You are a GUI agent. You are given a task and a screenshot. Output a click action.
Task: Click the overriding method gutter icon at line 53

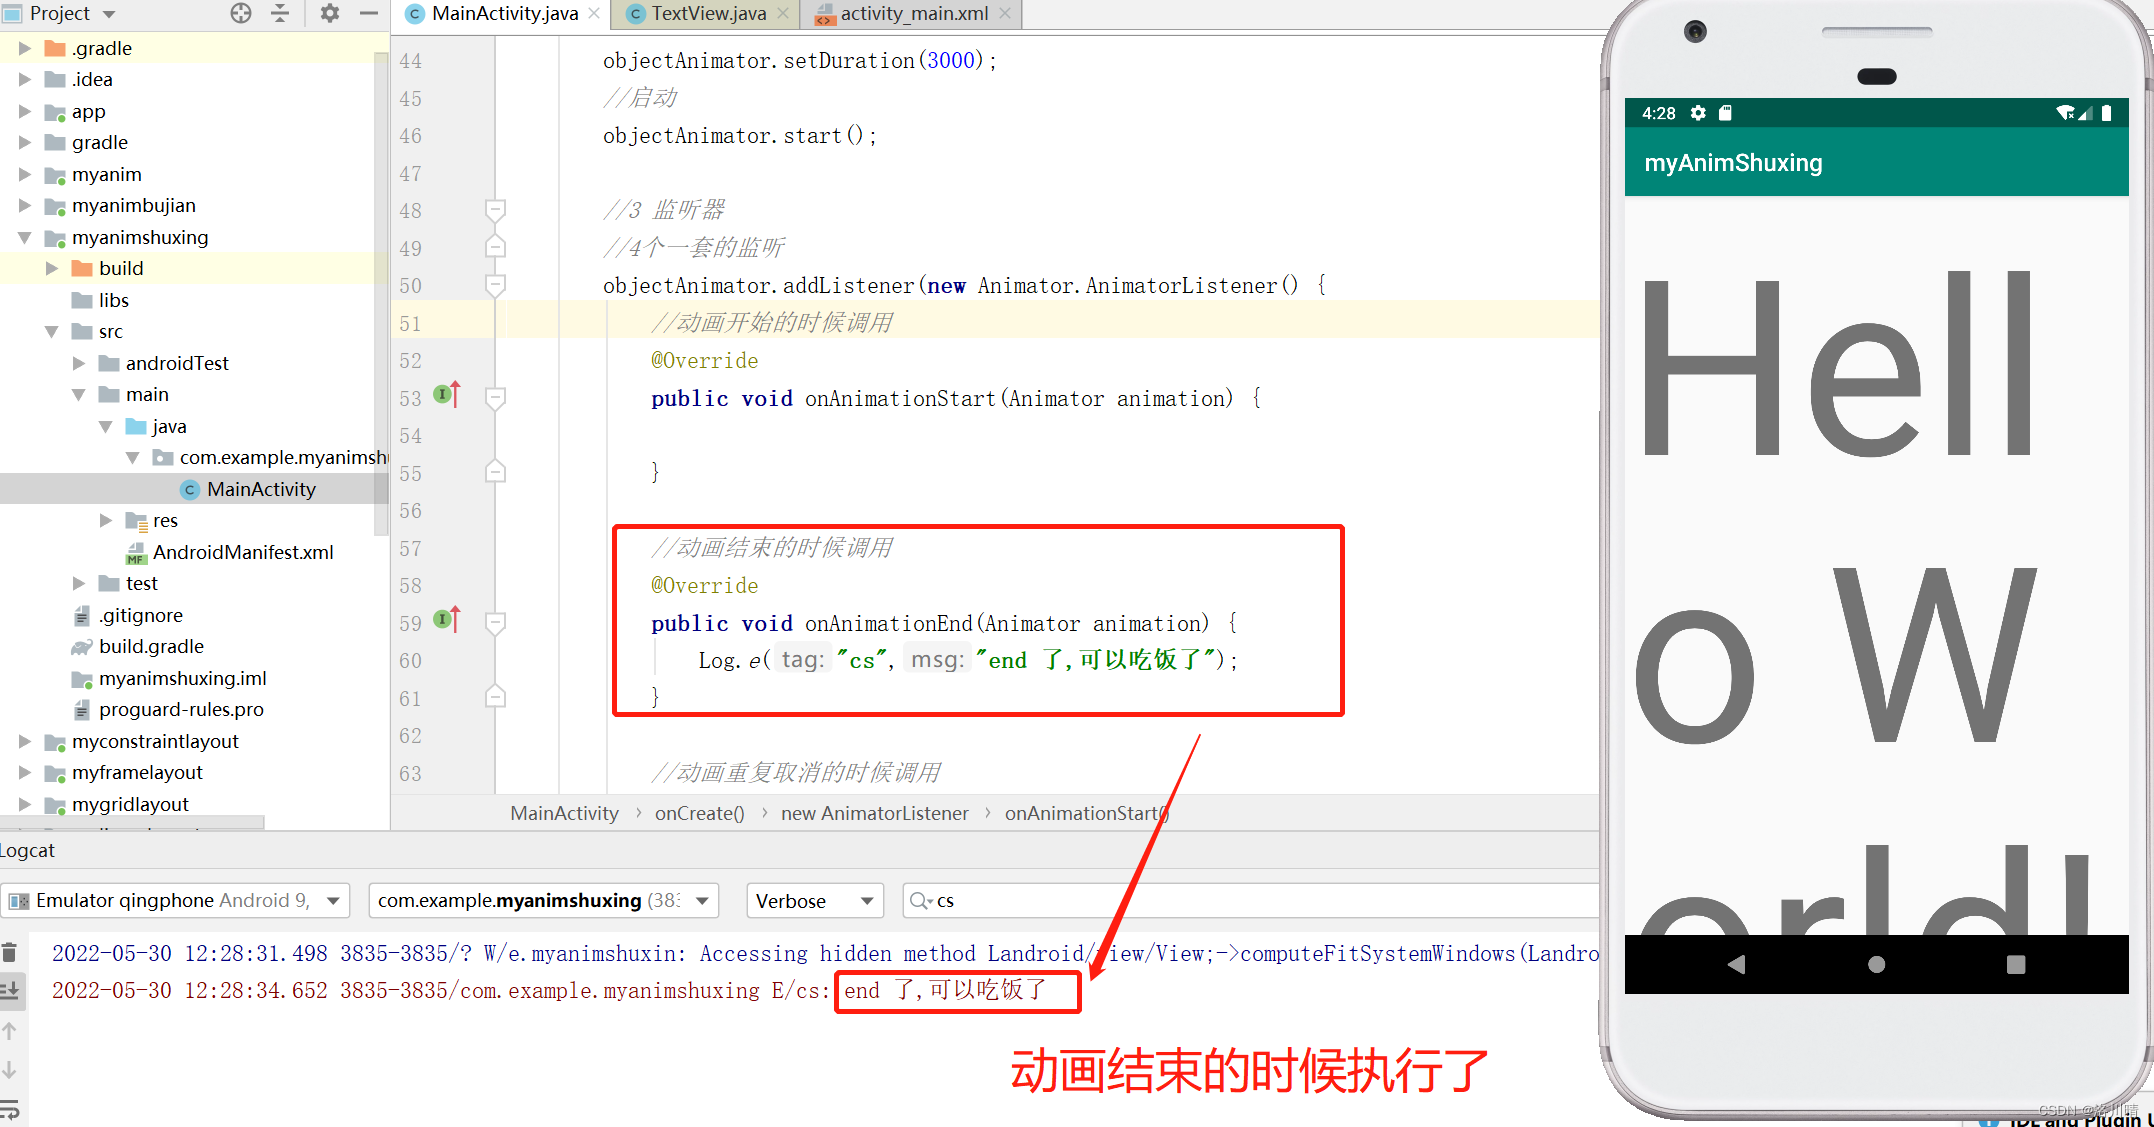[x=446, y=394]
